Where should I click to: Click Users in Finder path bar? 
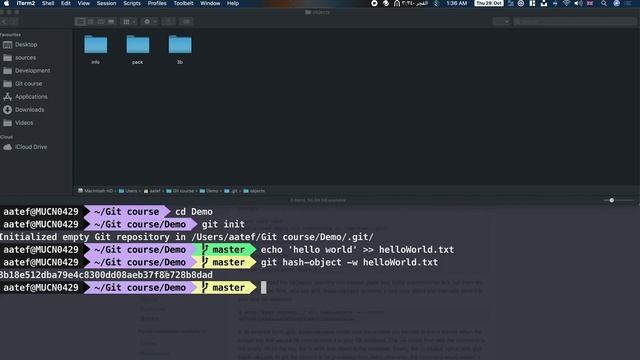click(x=128, y=191)
